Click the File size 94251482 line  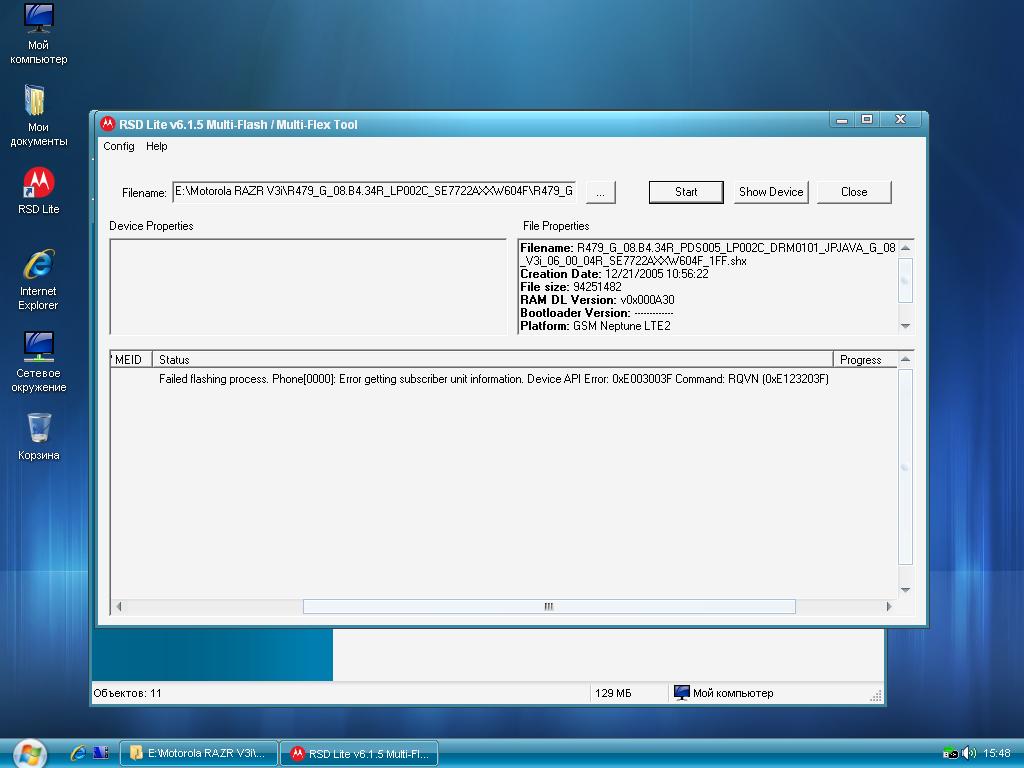pos(571,287)
